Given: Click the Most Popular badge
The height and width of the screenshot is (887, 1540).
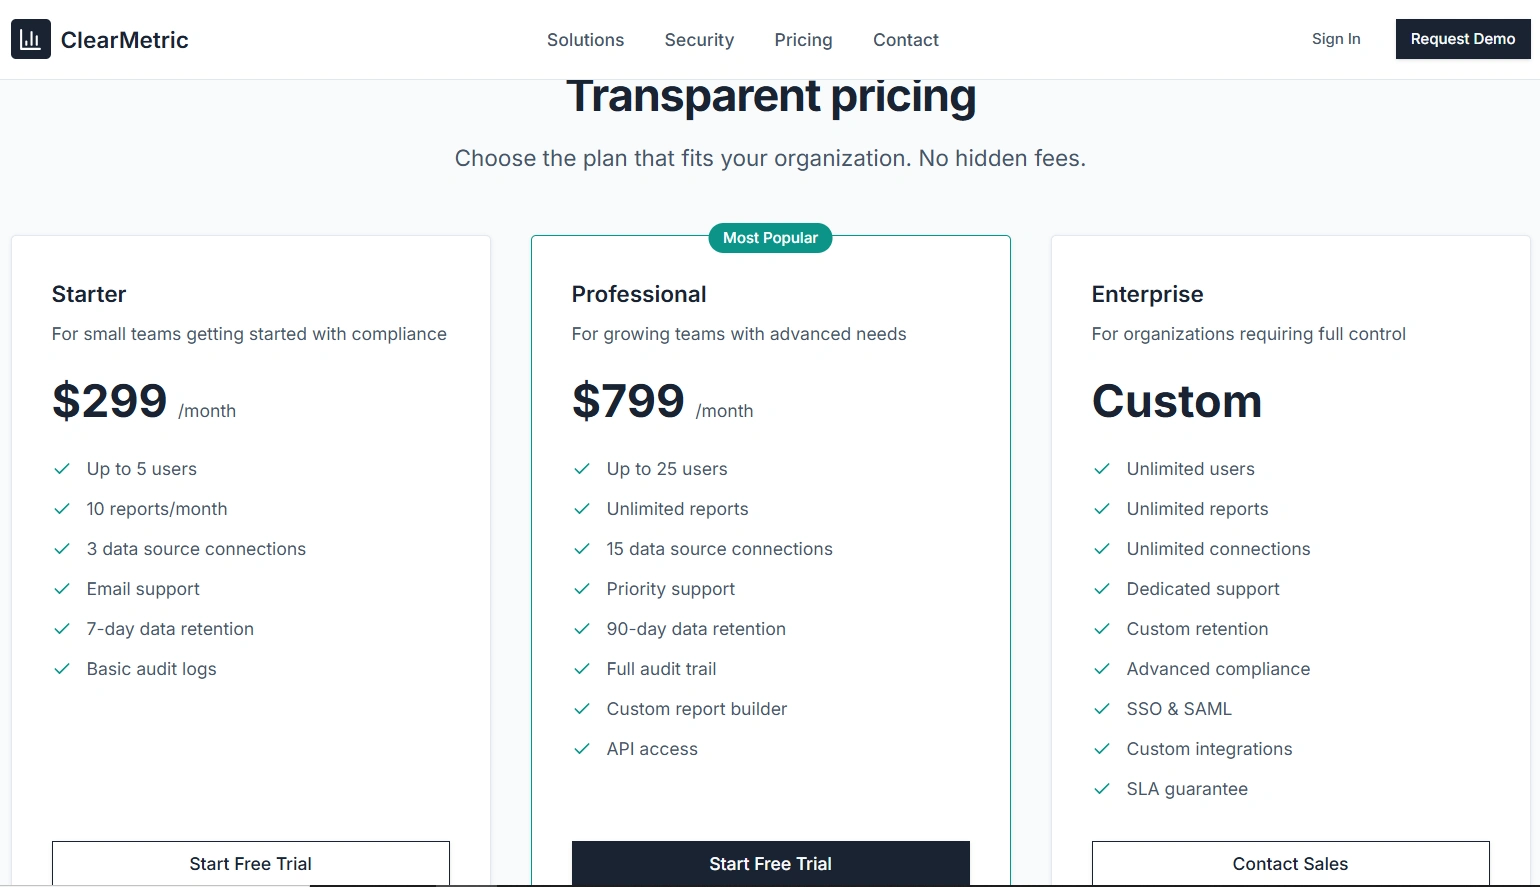Looking at the screenshot, I should [770, 238].
